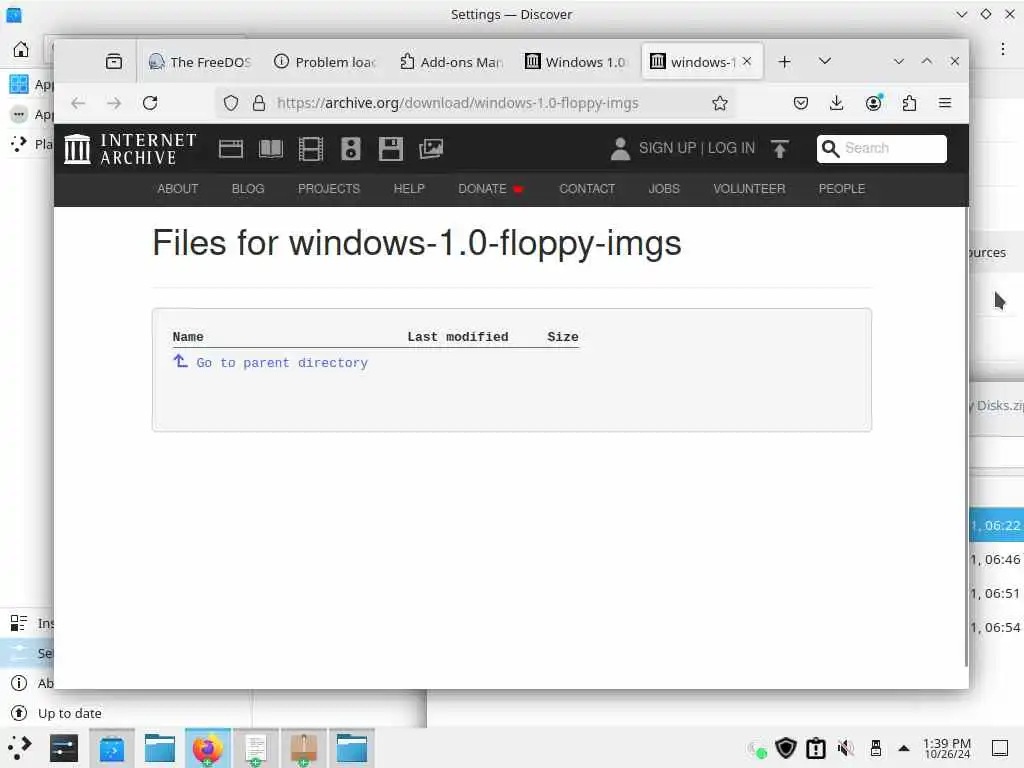This screenshot has height=768, width=1024.
Task: Open ABOUT in archive navigation
Action: click(178, 189)
